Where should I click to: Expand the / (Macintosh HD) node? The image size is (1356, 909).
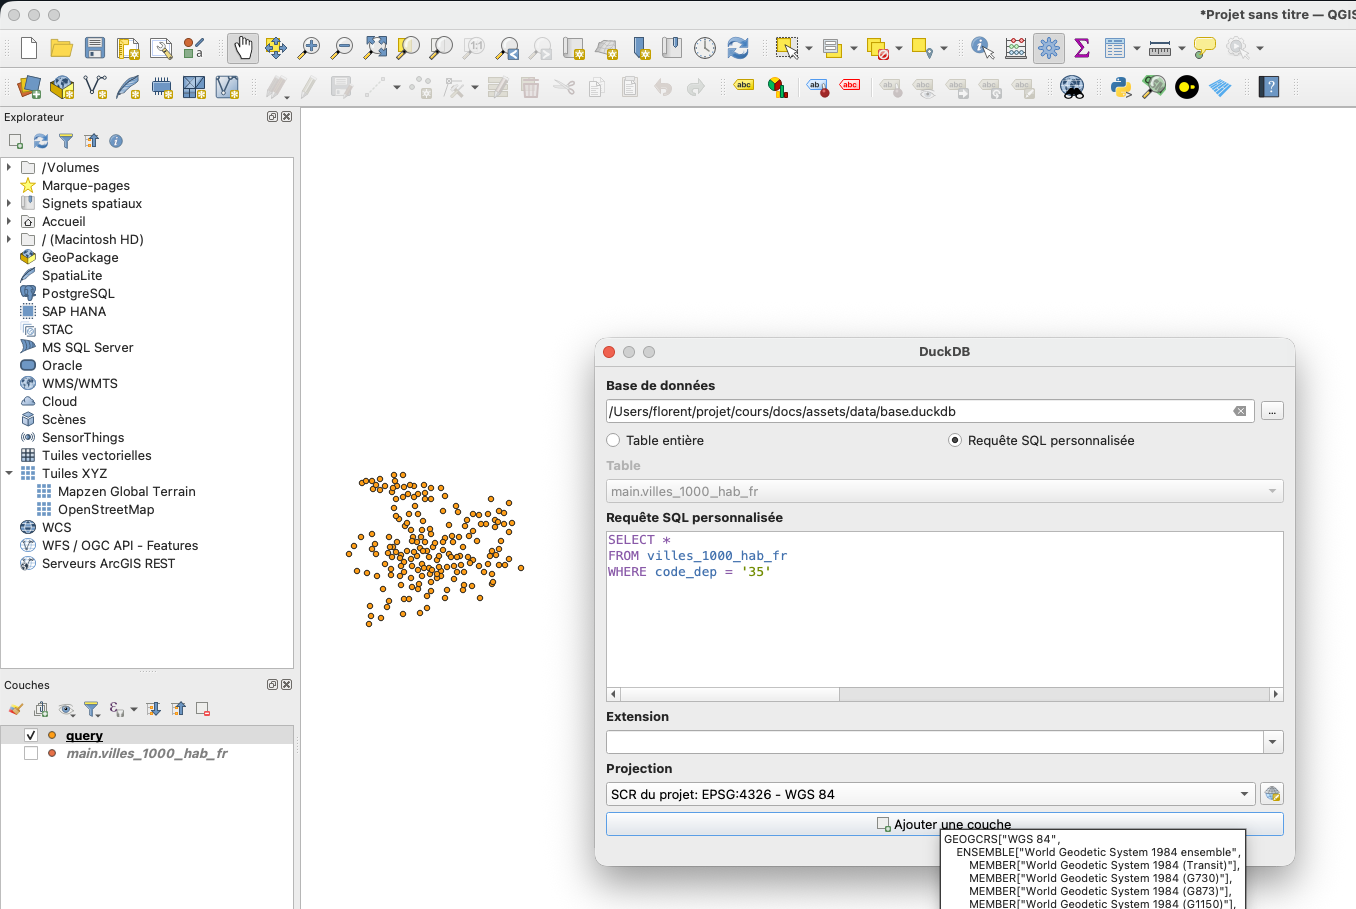coord(9,239)
